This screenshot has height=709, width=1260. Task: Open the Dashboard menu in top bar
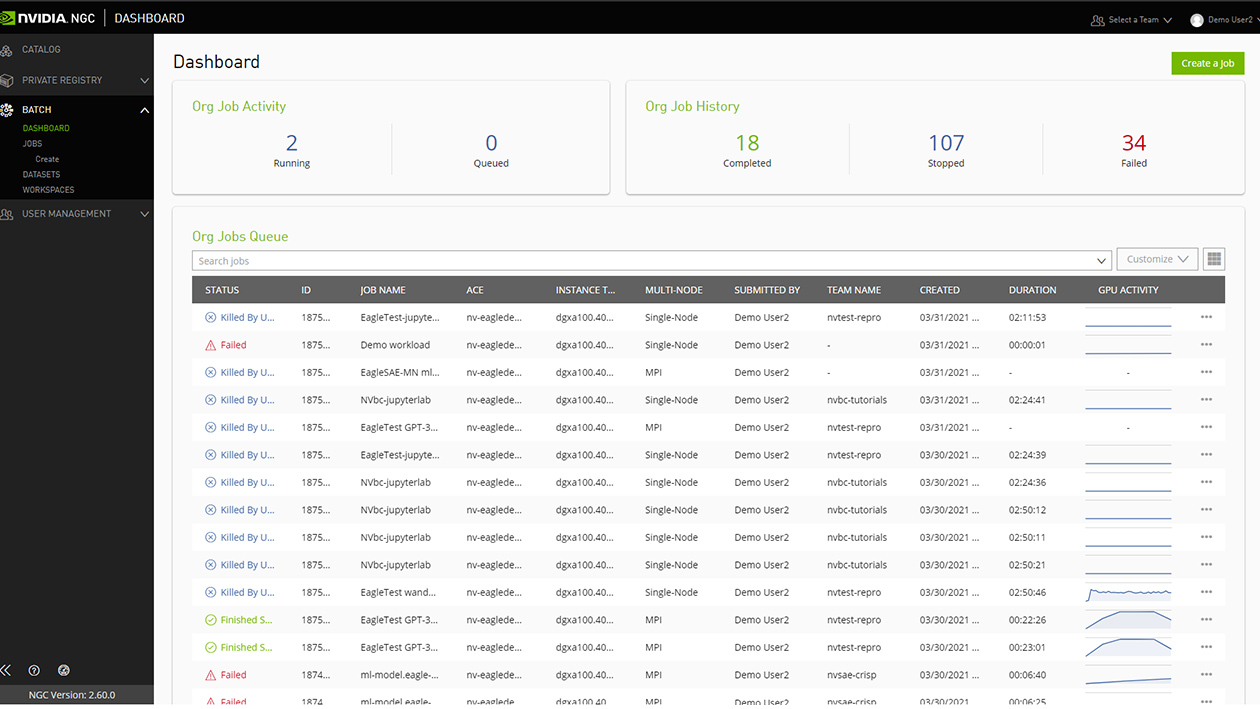click(x=148, y=17)
